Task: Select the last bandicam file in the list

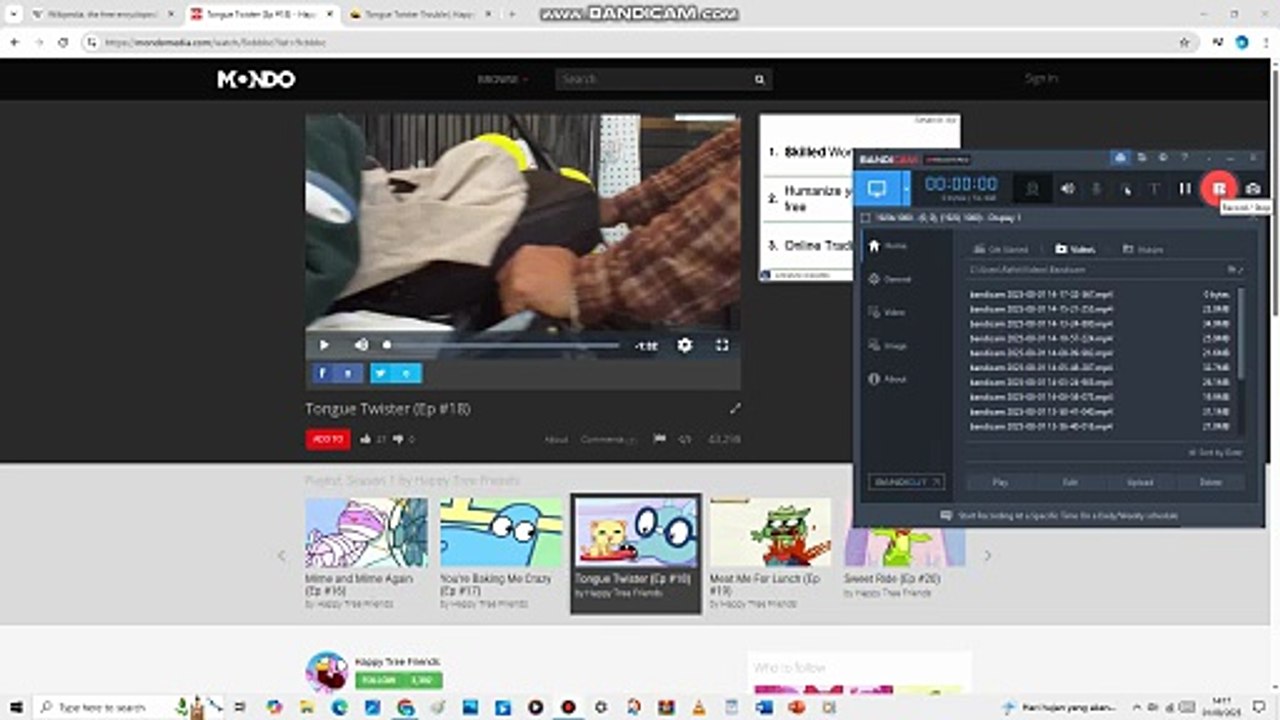Action: point(1100,426)
